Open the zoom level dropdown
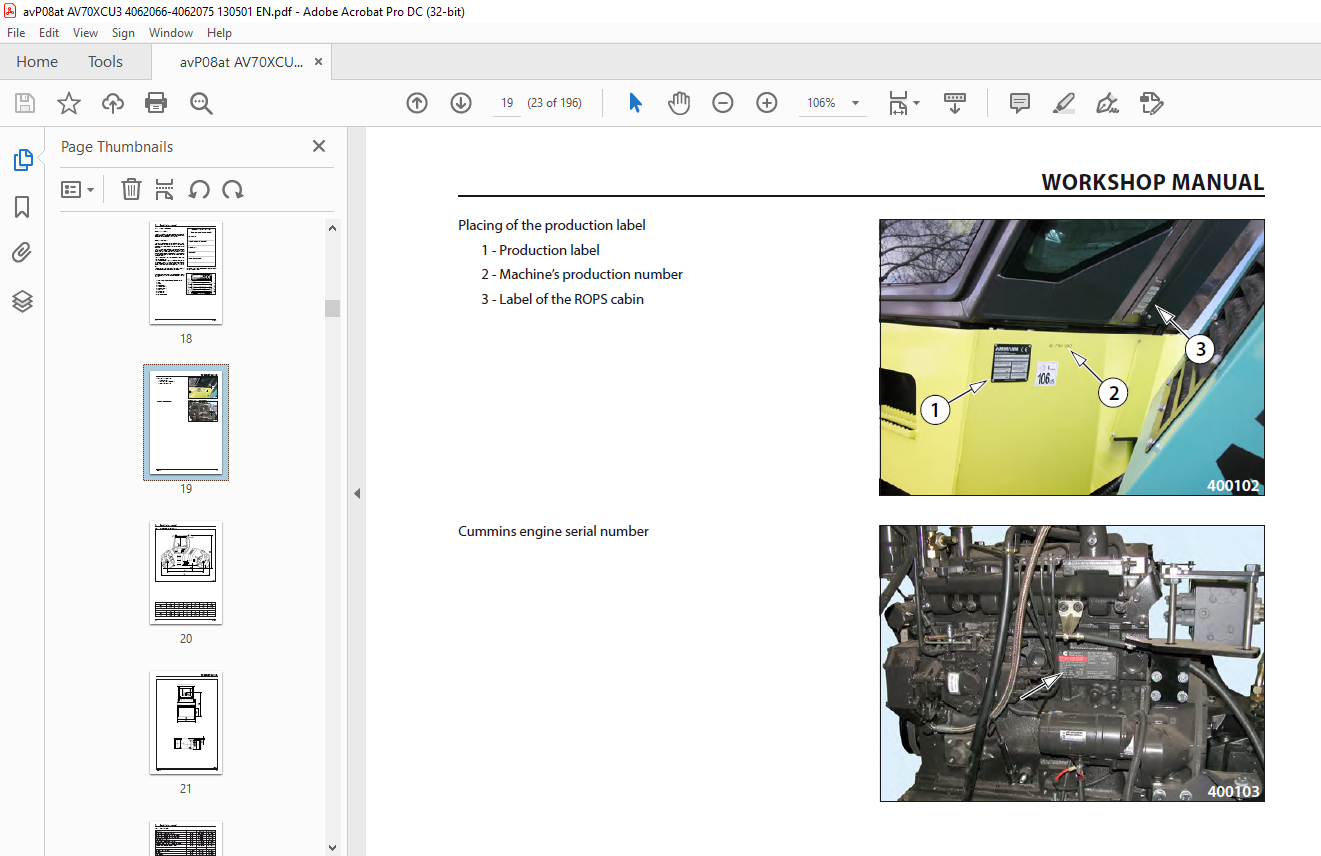The image size is (1321, 856). point(855,103)
